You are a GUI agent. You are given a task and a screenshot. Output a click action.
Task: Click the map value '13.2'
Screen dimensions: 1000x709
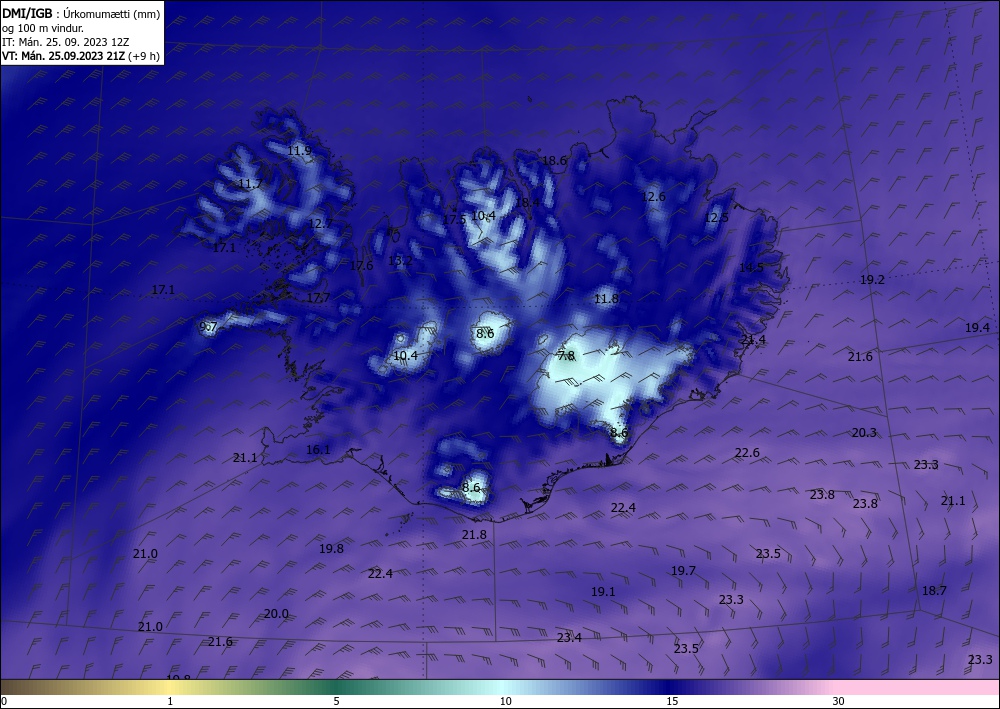(x=400, y=260)
